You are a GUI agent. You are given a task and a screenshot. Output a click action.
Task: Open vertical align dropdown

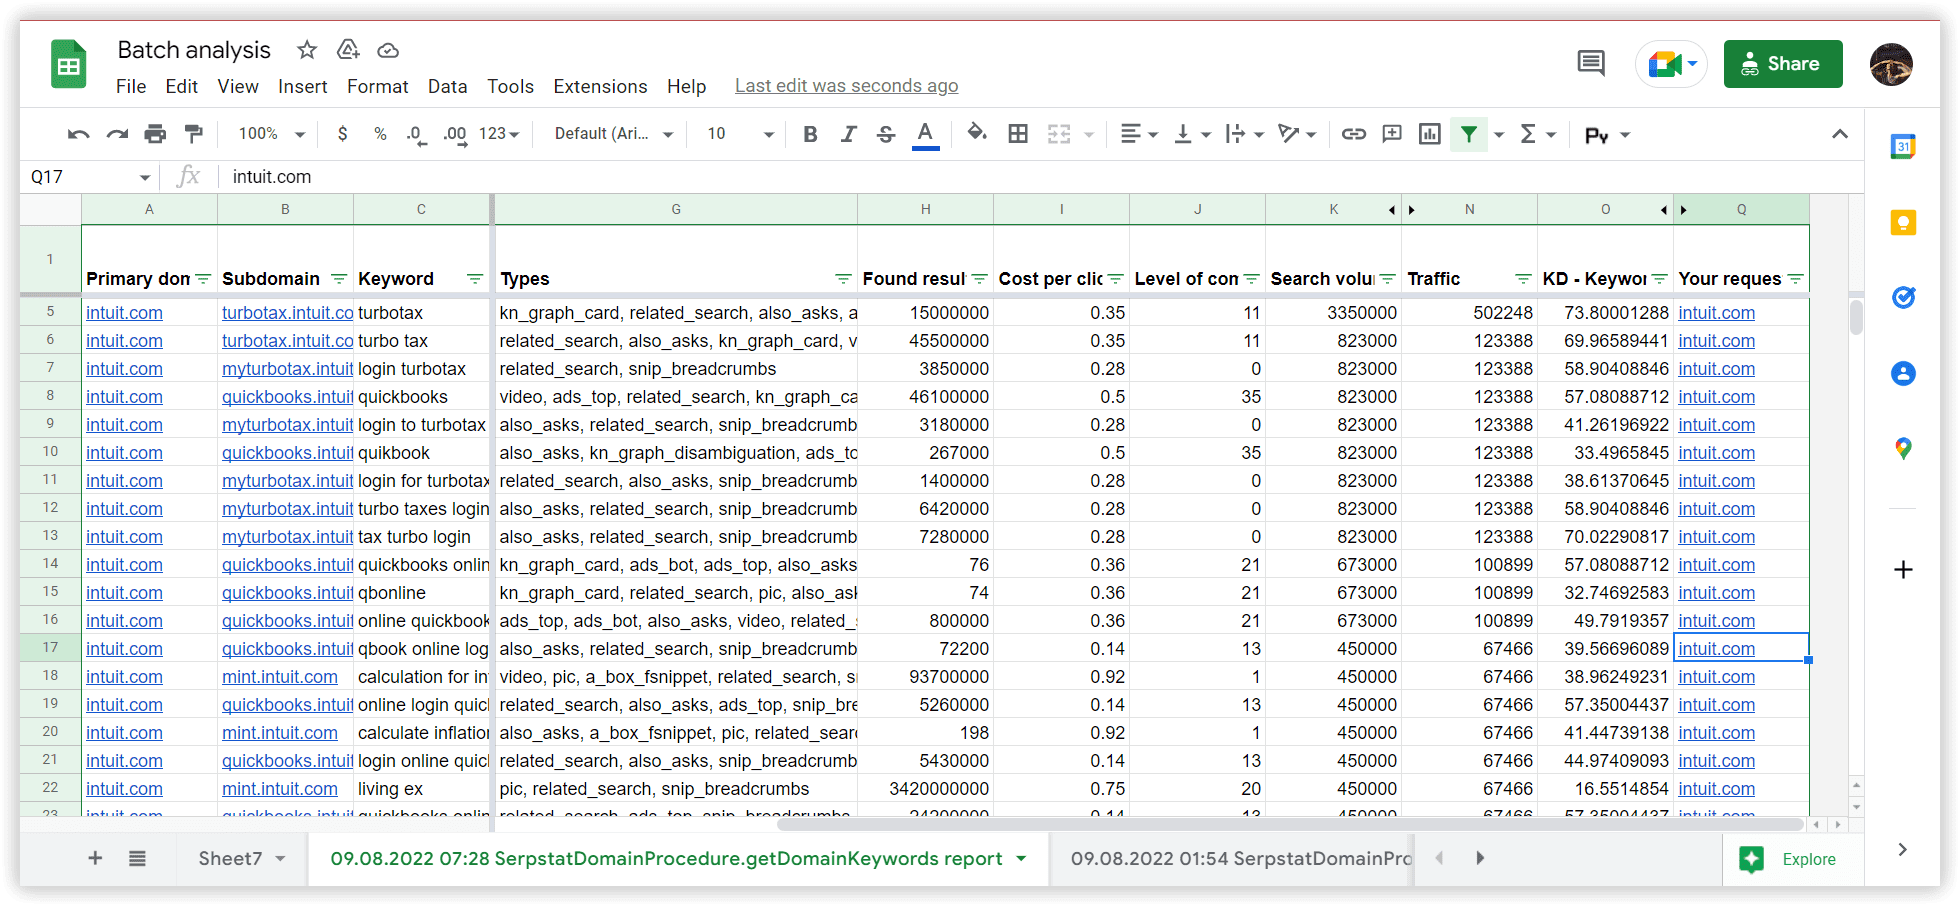(1192, 134)
